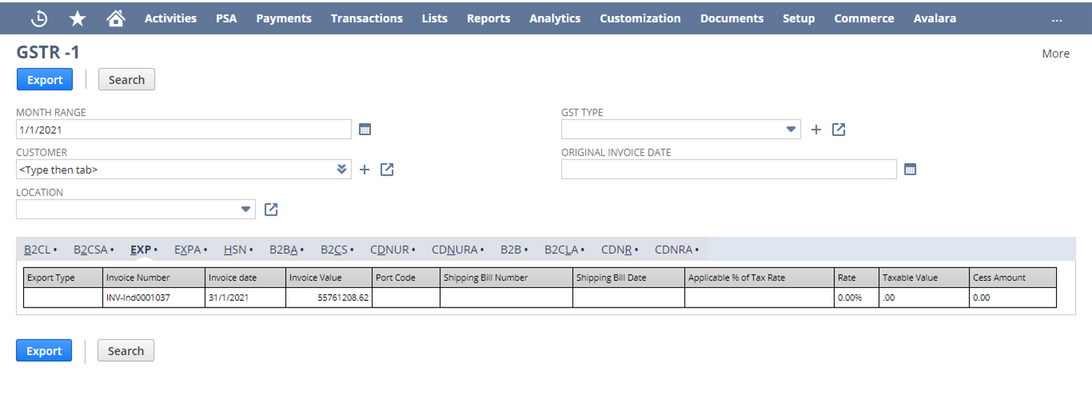
Task: Open GST Type record in new window icon
Action: point(838,130)
